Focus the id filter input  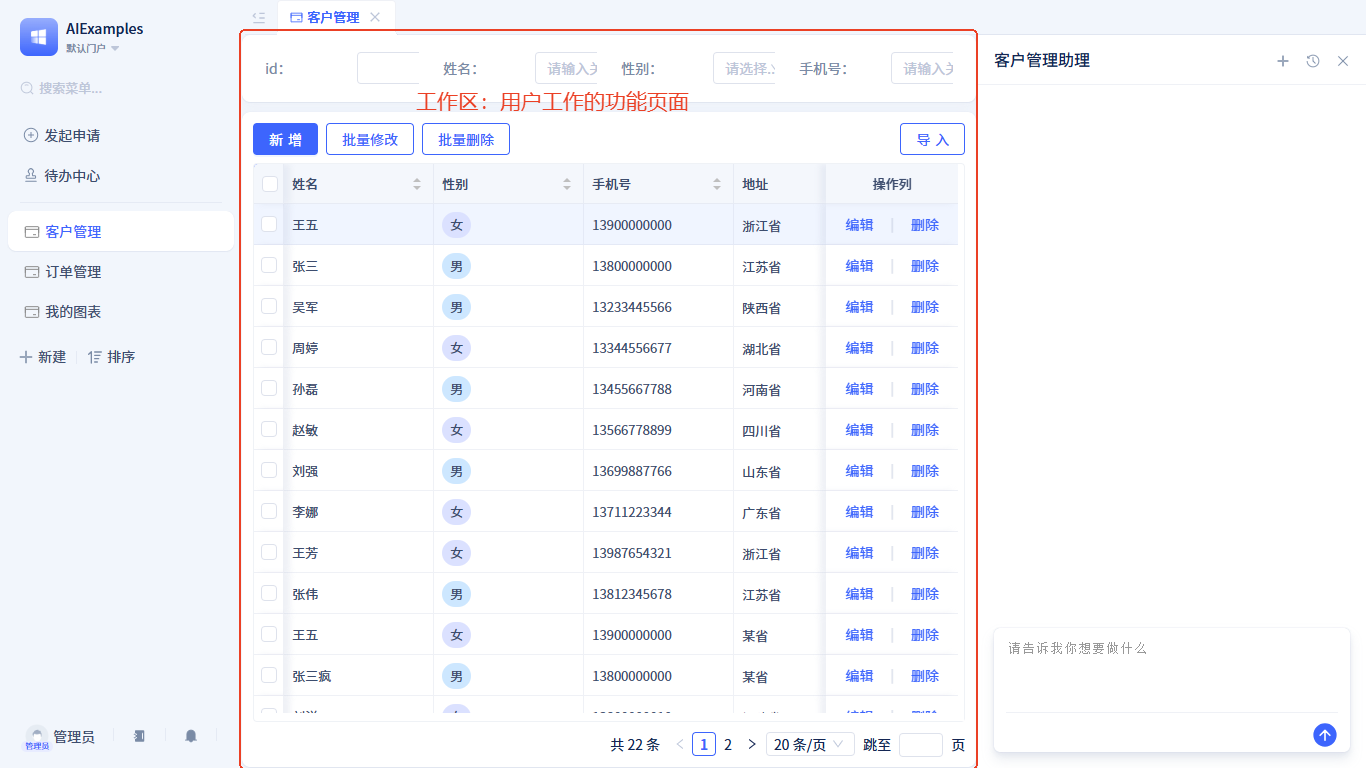point(388,68)
